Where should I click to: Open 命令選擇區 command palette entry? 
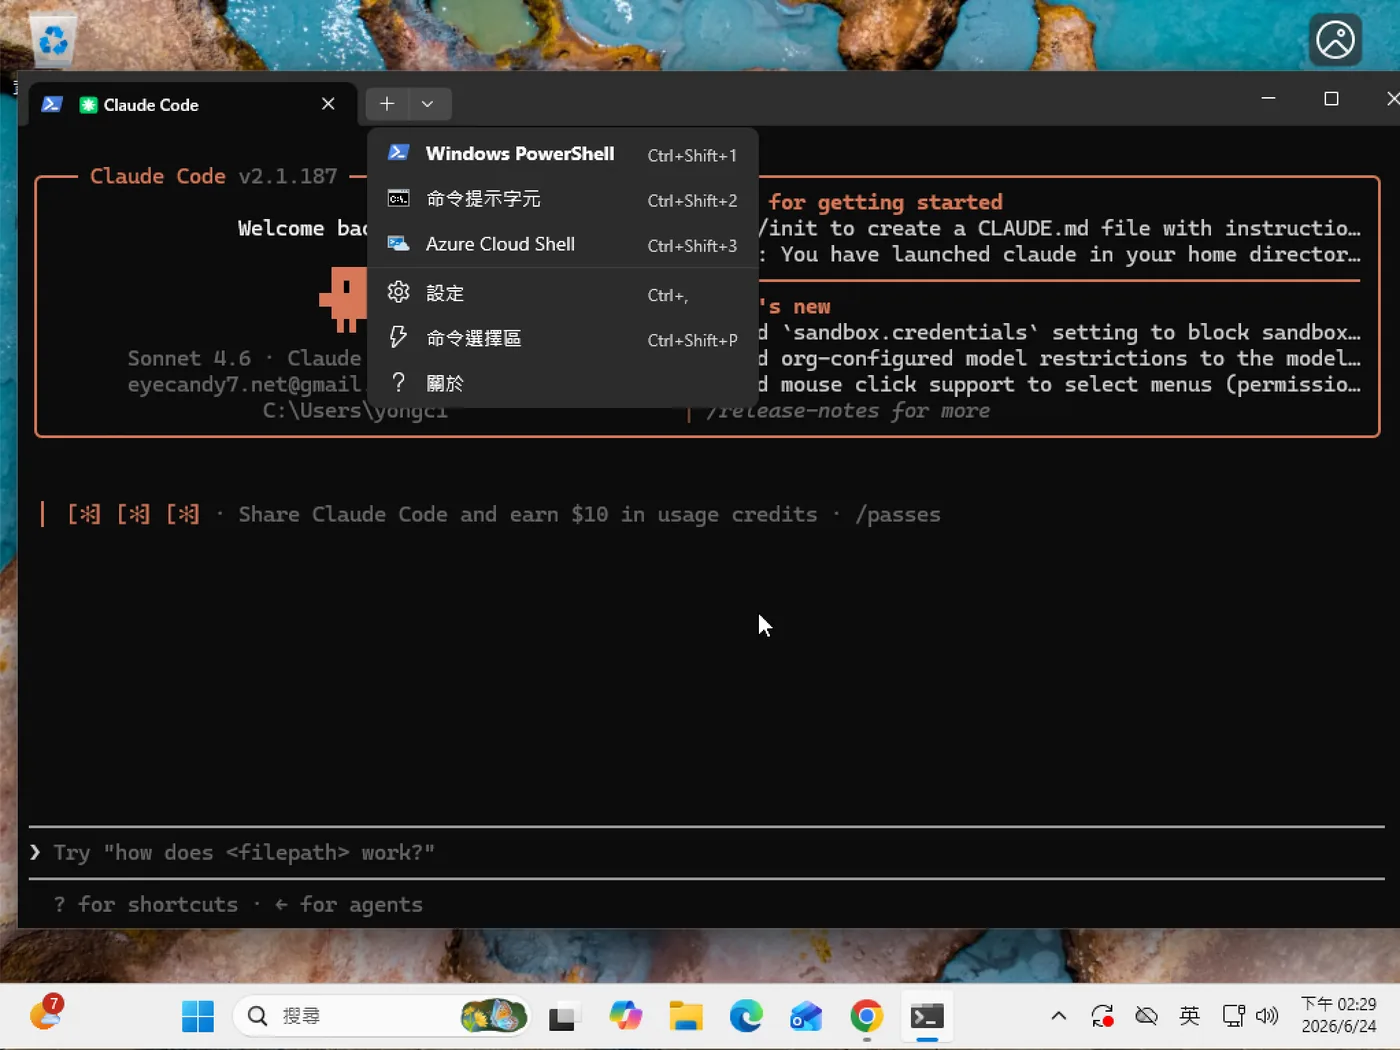(562, 338)
